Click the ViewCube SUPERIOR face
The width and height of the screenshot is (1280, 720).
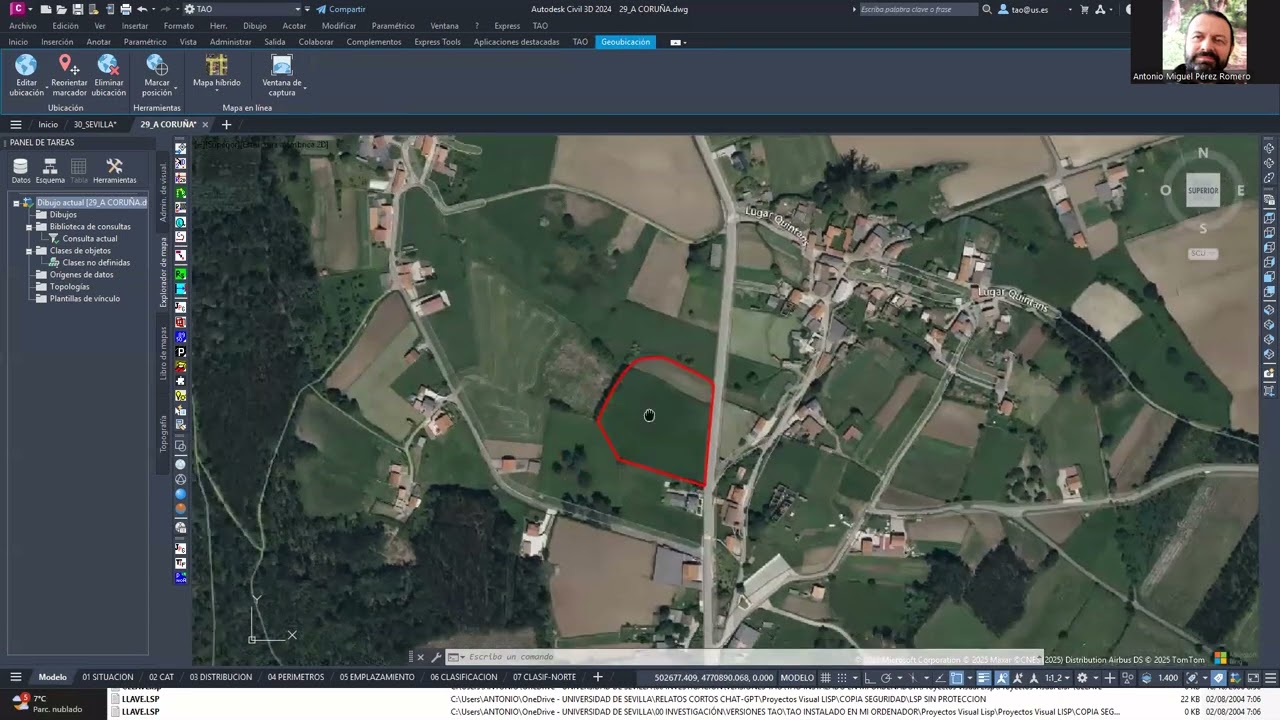tap(1203, 190)
